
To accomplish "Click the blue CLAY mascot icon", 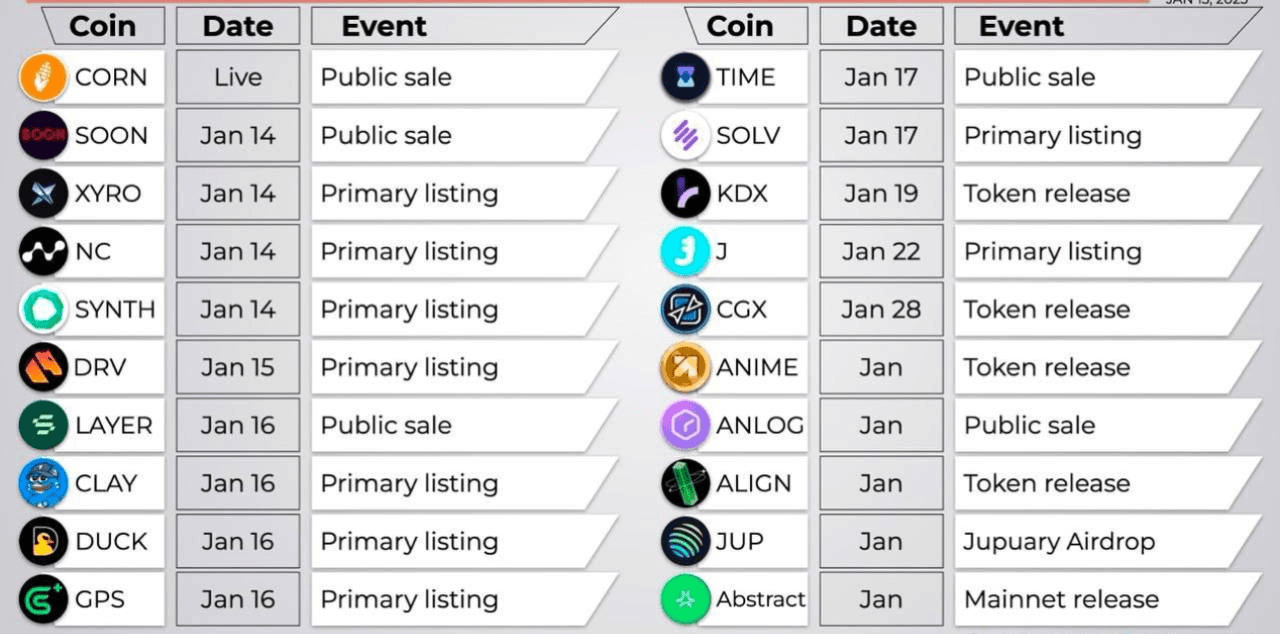I will (x=43, y=483).
